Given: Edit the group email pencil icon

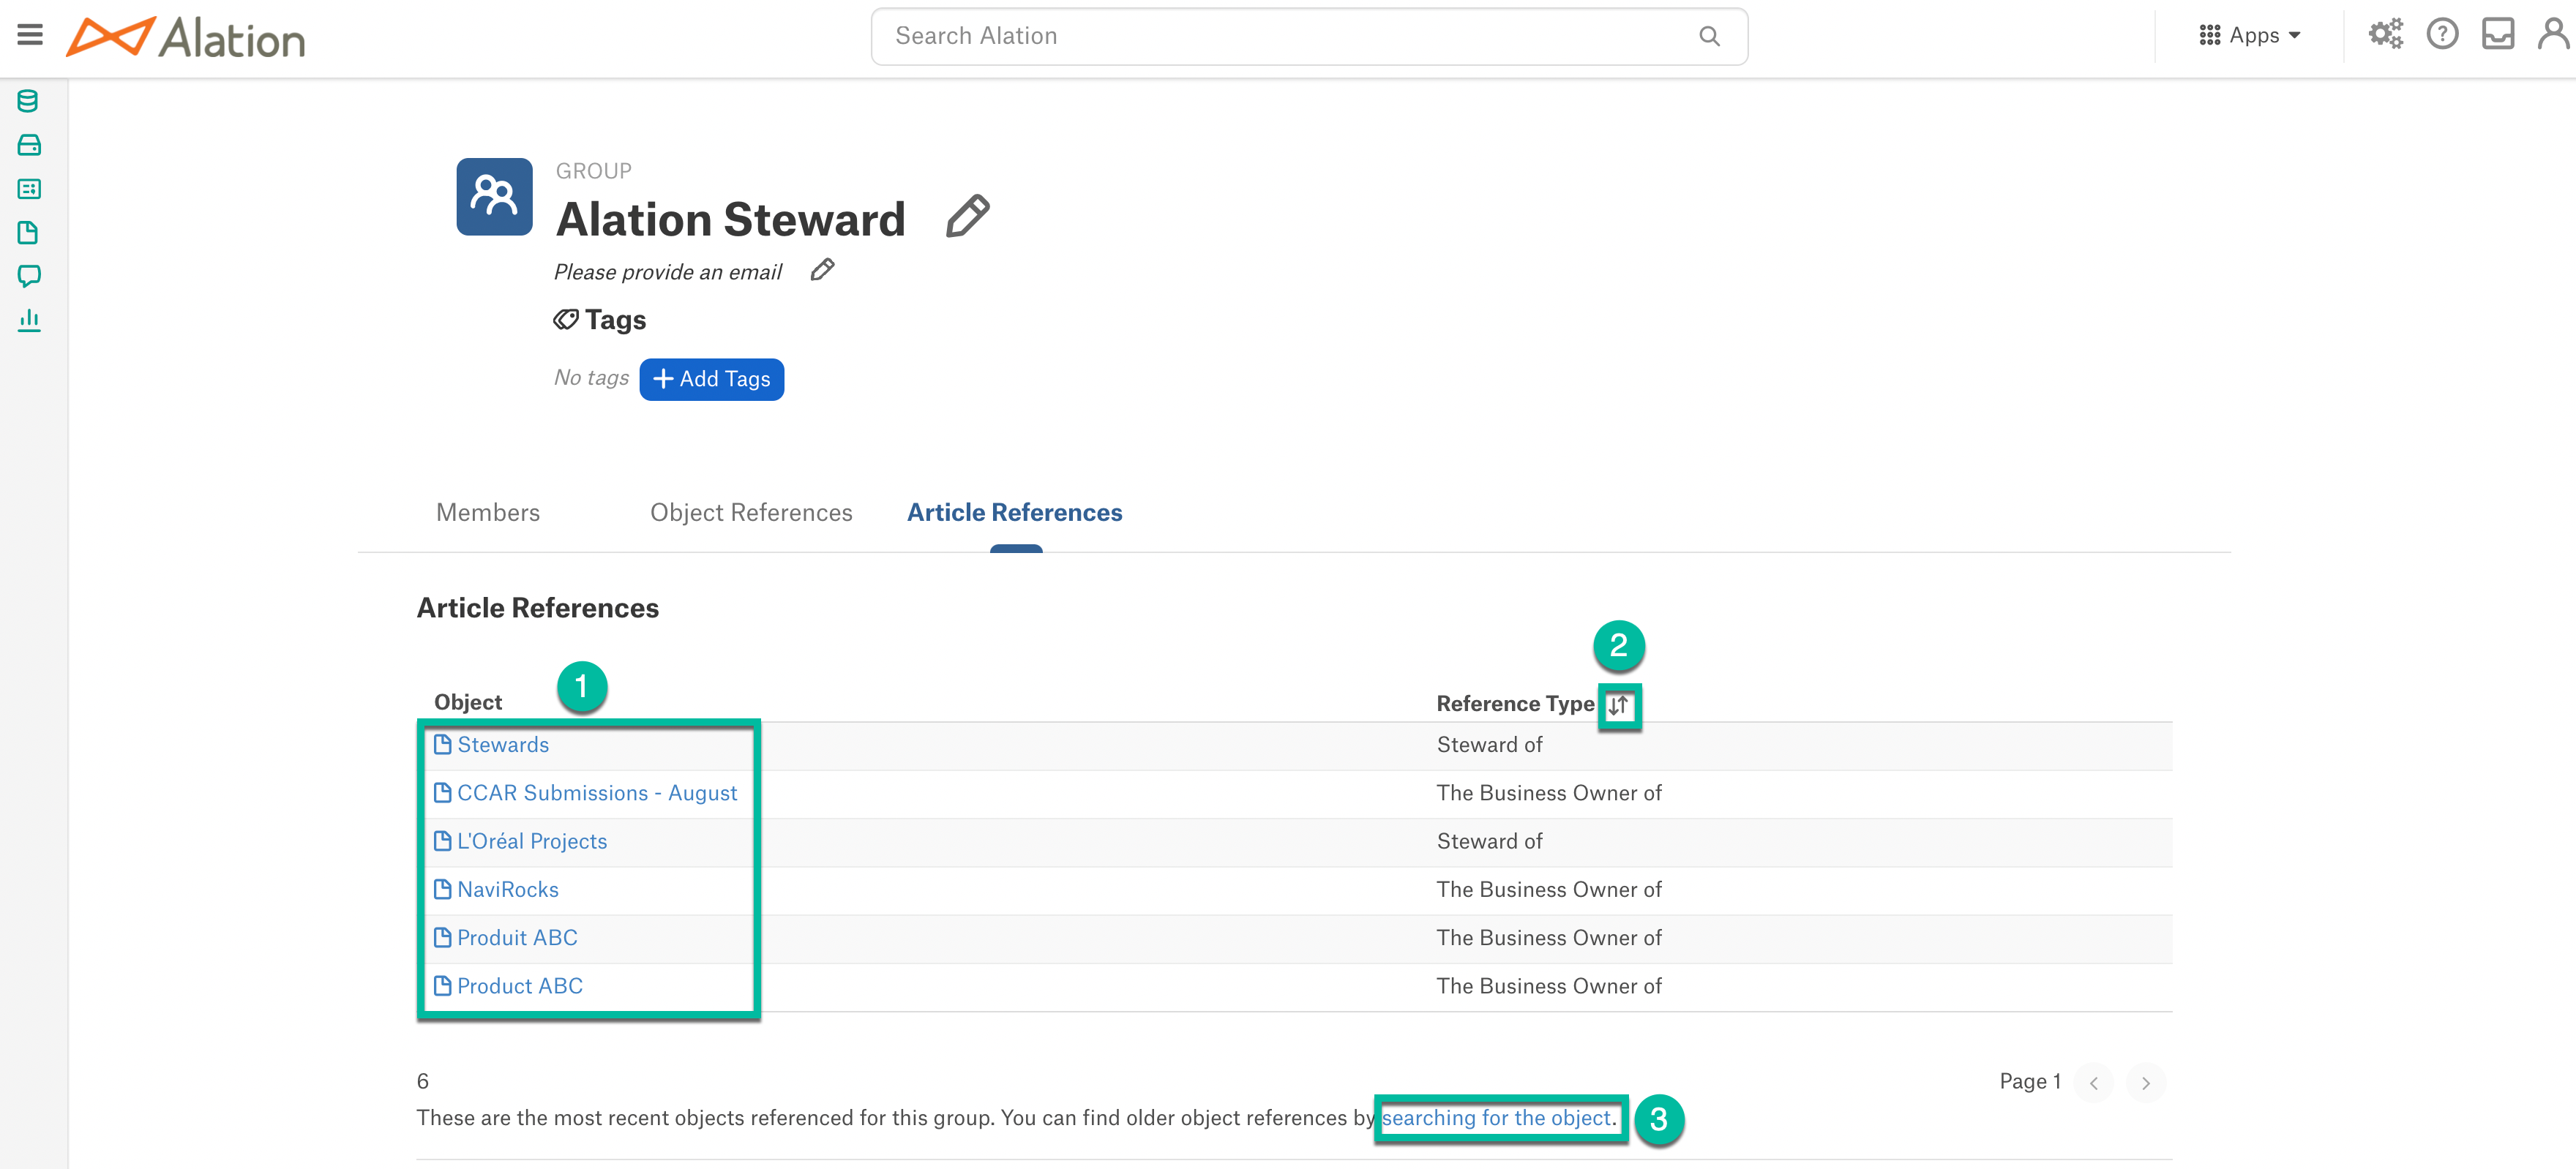Looking at the screenshot, I should point(822,270).
